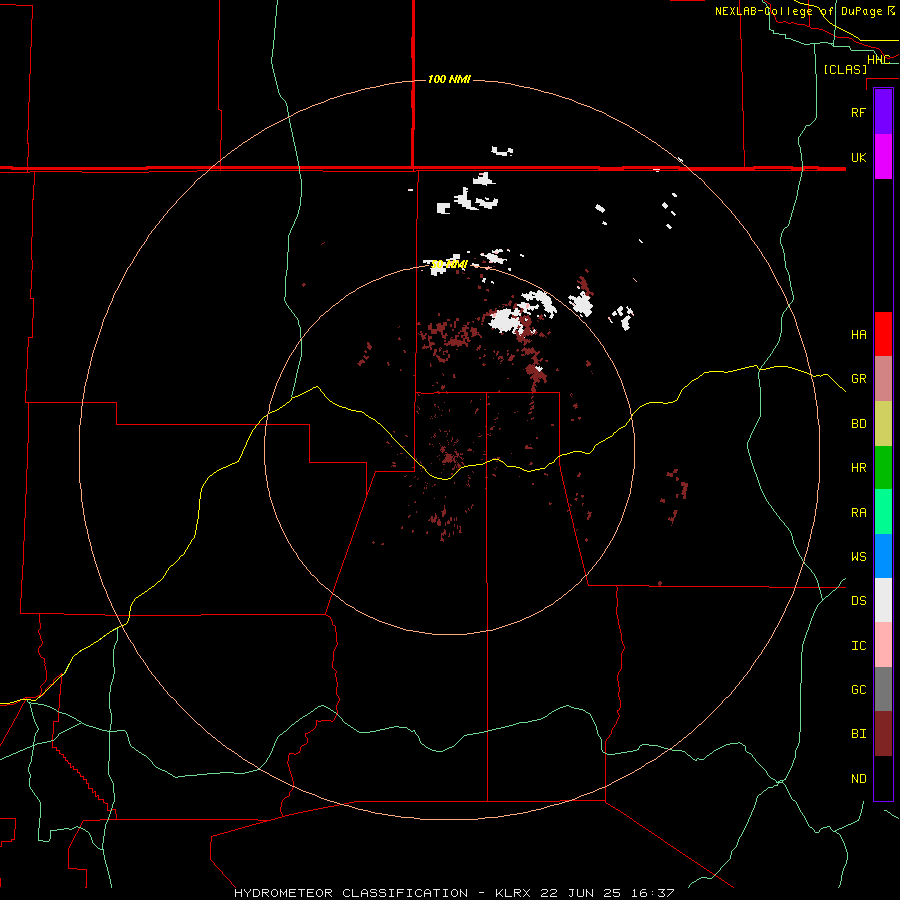Click the GC legend label
The height and width of the screenshot is (900, 900).
[858, 690]
